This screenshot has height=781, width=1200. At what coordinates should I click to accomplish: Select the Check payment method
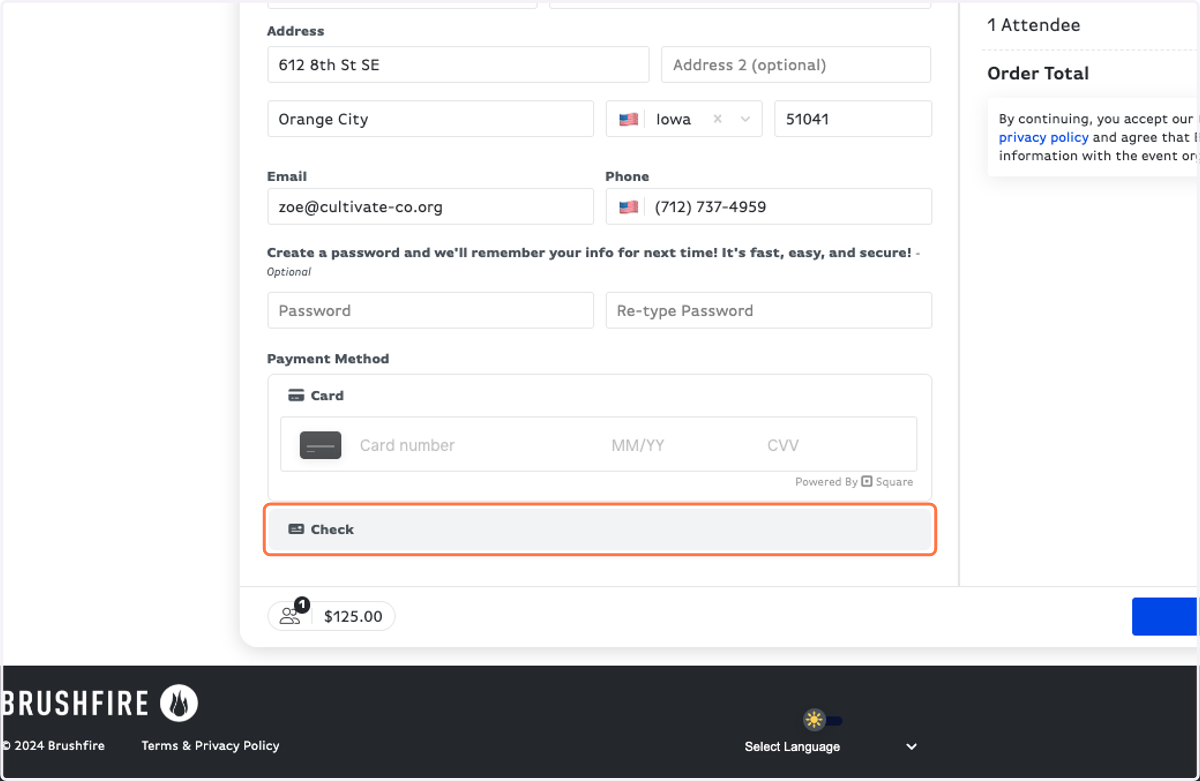[600, 529]
